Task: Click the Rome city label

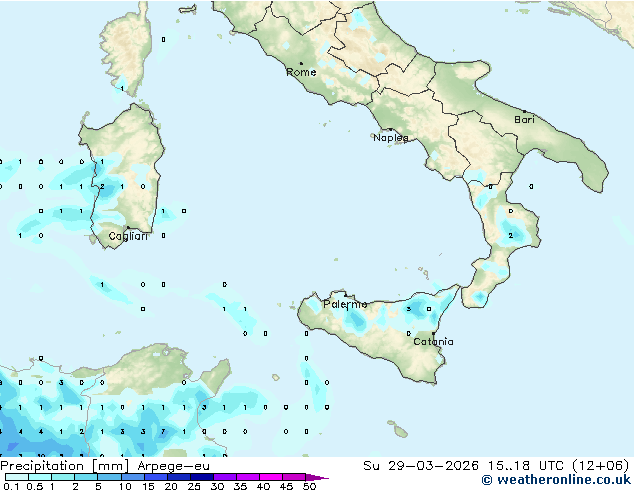Action: tap(301, 72)
